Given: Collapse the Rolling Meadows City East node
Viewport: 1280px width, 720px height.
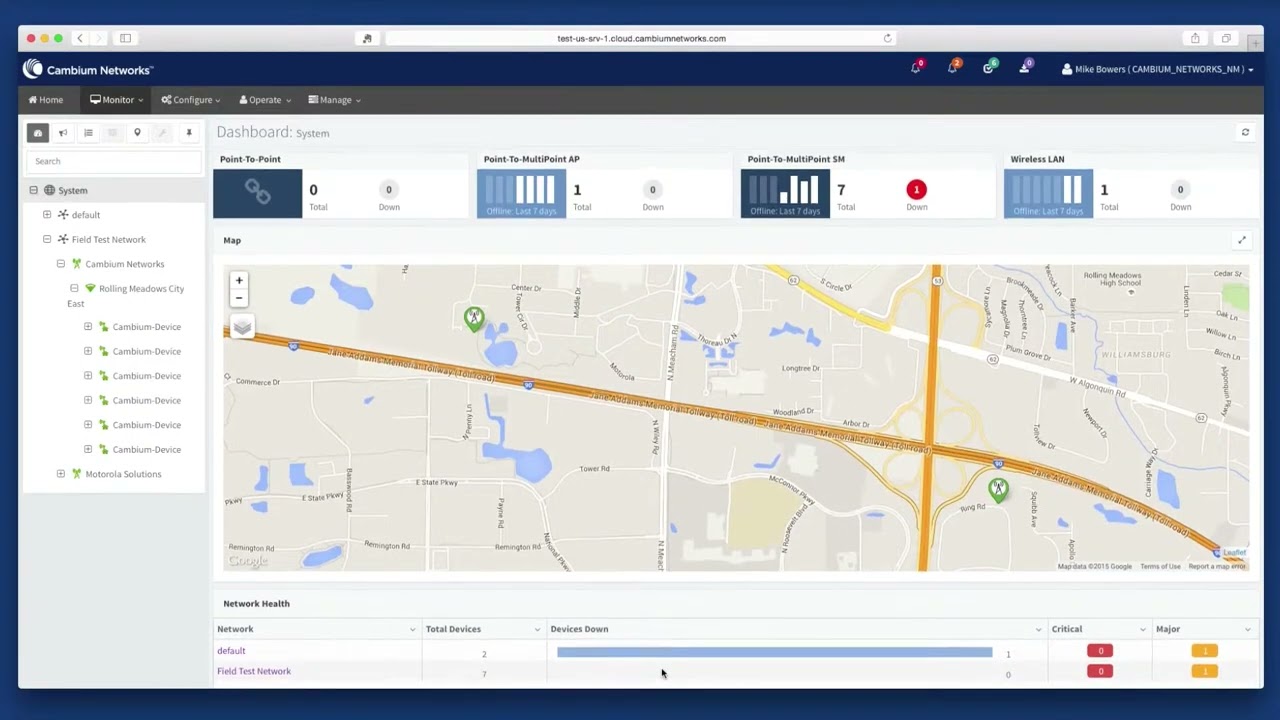Looking at the screenshot, I should tap(74, 288).
